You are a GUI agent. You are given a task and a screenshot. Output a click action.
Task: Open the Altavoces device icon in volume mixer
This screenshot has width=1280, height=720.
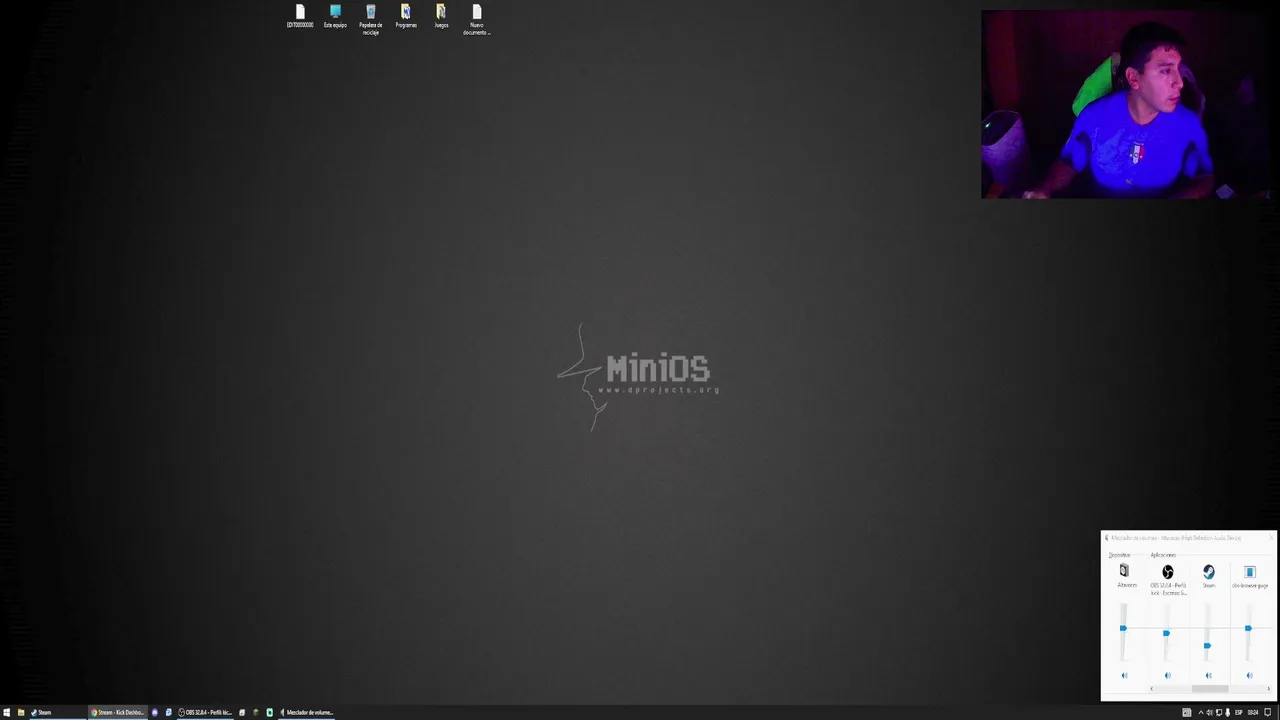coord(1124,571)
